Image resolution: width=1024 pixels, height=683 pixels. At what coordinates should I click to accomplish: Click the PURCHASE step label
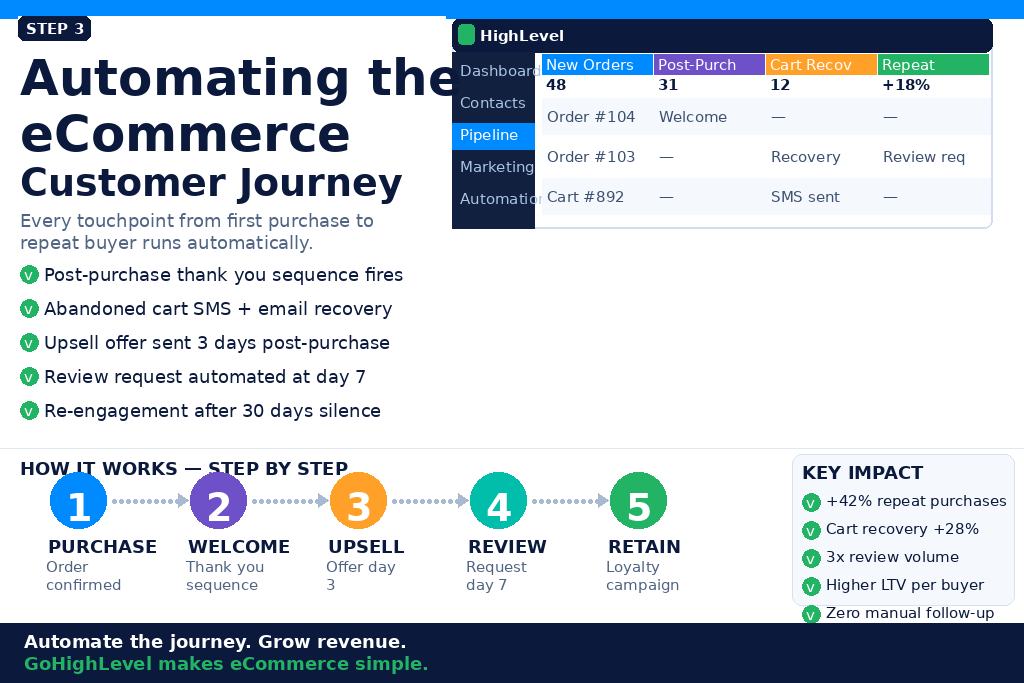click(103, 547)
